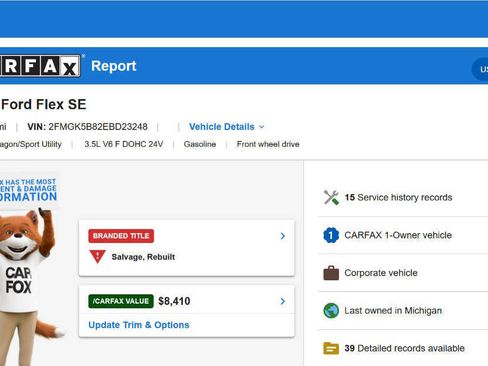Image resolution: width=488 pixels, height=366 pixels.
Task: Click the Report header text
Action: 114,66
